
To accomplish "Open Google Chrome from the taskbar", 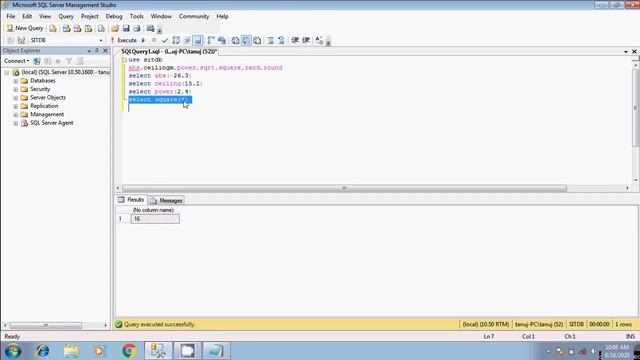I will click(x=129, y=351).
